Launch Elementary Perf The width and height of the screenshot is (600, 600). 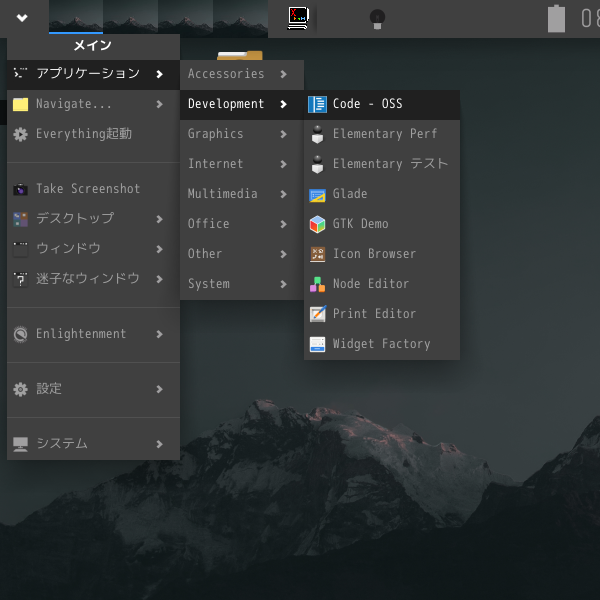(x=382, y=134)
